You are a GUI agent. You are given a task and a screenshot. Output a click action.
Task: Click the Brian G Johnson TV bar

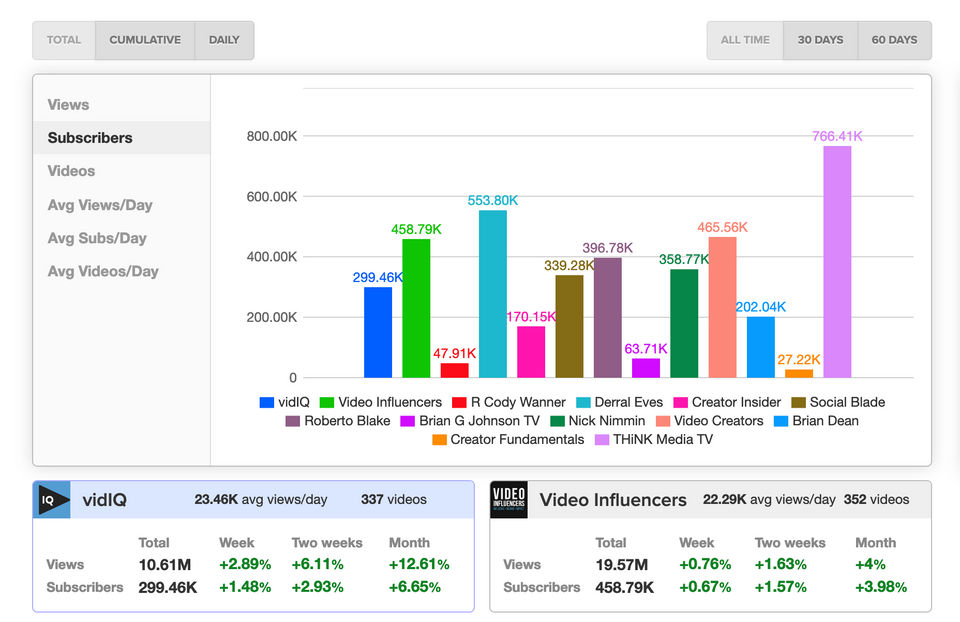(x=646, y=368)
